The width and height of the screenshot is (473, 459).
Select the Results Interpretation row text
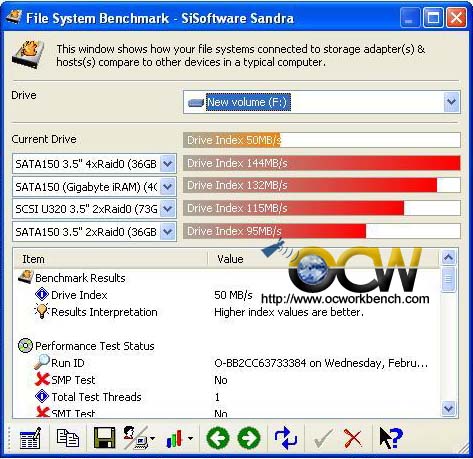[x=104, y=312]
